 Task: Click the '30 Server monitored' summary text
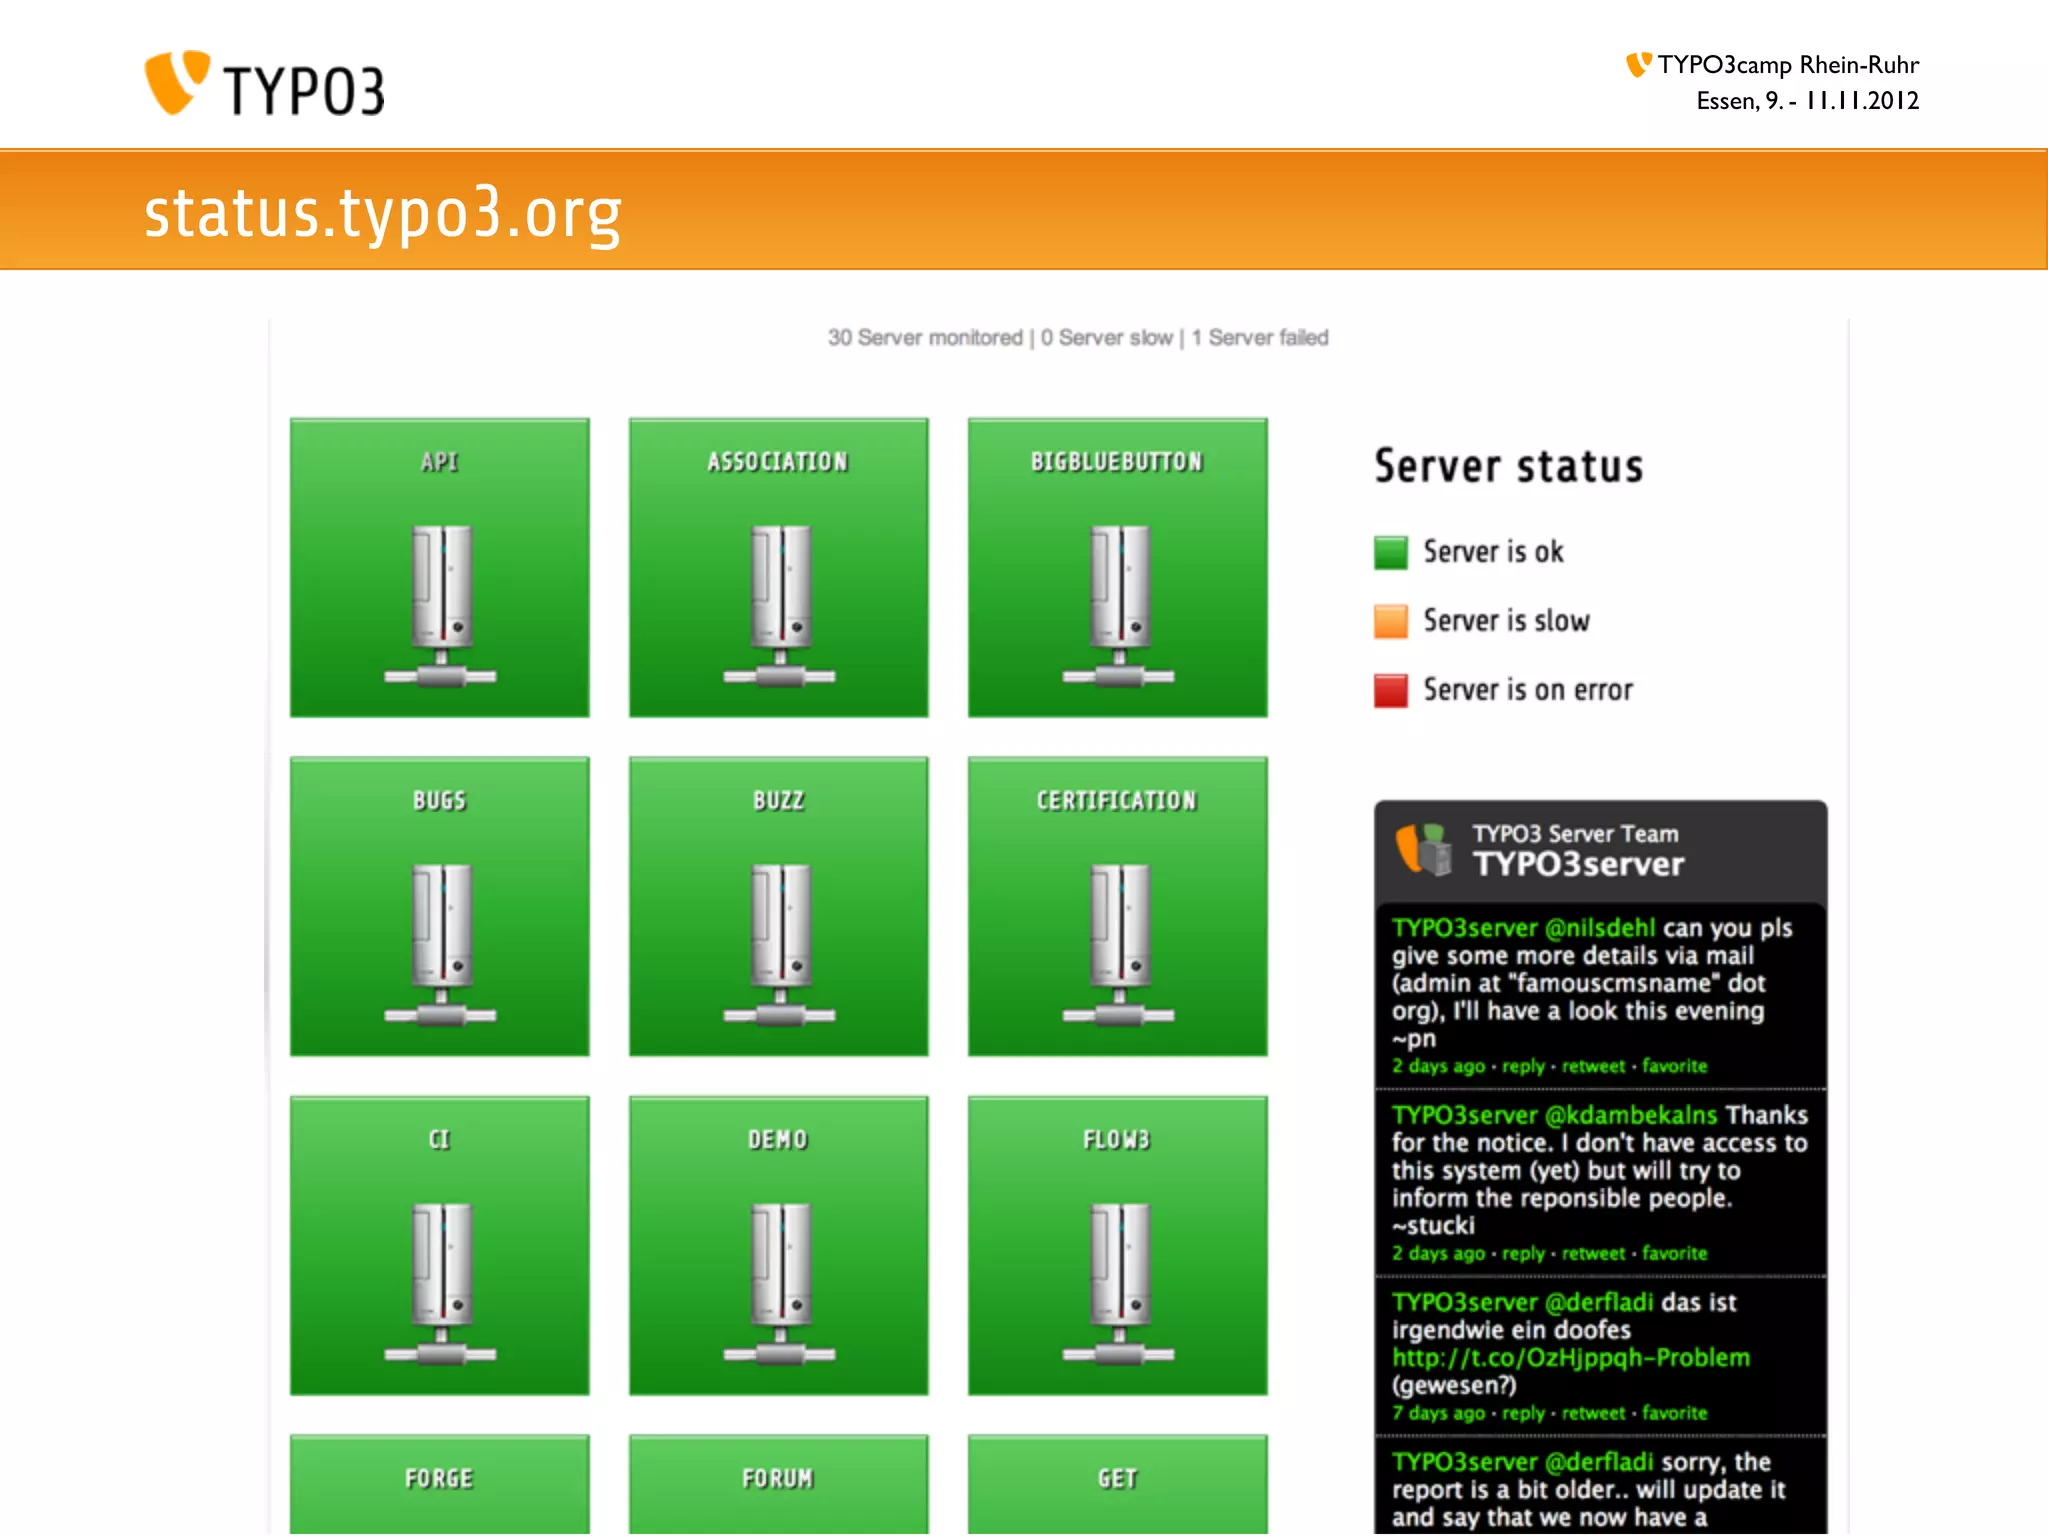[925, 338]
